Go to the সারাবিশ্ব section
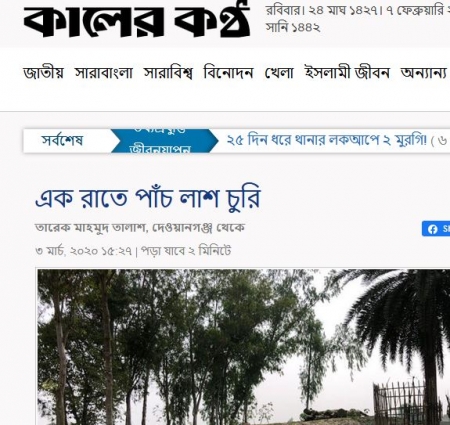Image resolution: width=450 pixels, height=425 pixels. 168,73
